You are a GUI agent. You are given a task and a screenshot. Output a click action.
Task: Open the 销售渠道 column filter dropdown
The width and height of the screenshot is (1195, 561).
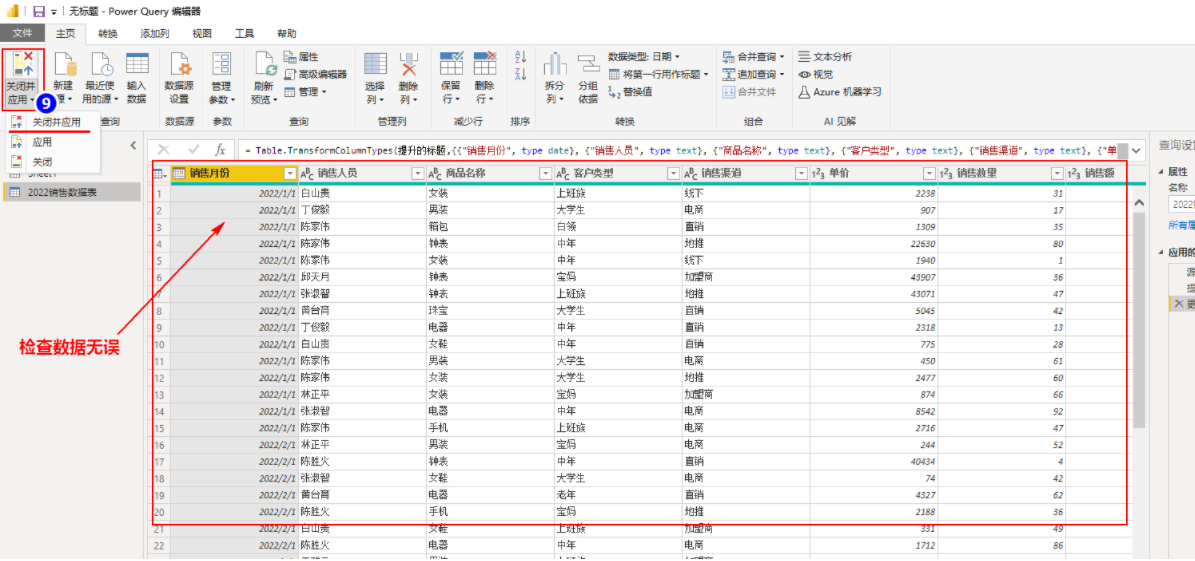(802, 174)
